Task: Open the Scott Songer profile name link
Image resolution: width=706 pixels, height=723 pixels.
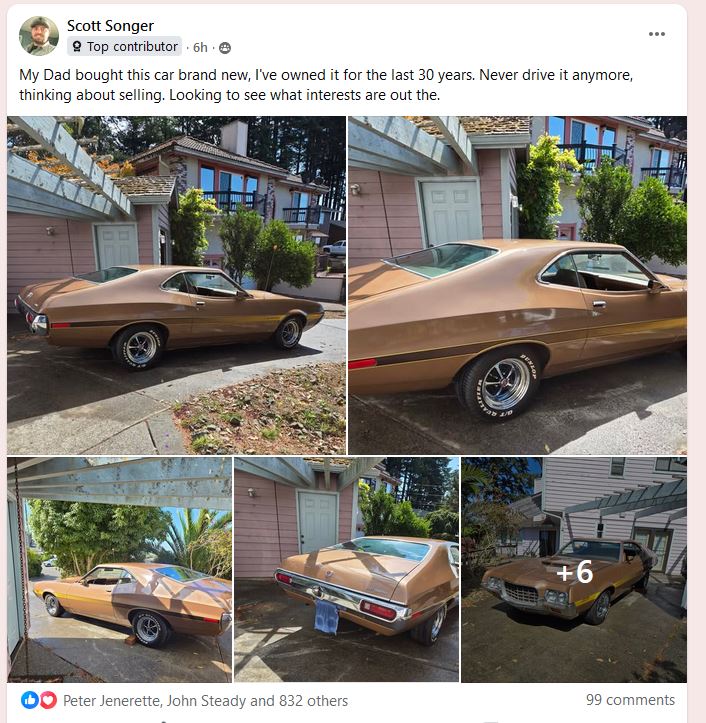Action: pyautogui.click(x=110, y=26)
